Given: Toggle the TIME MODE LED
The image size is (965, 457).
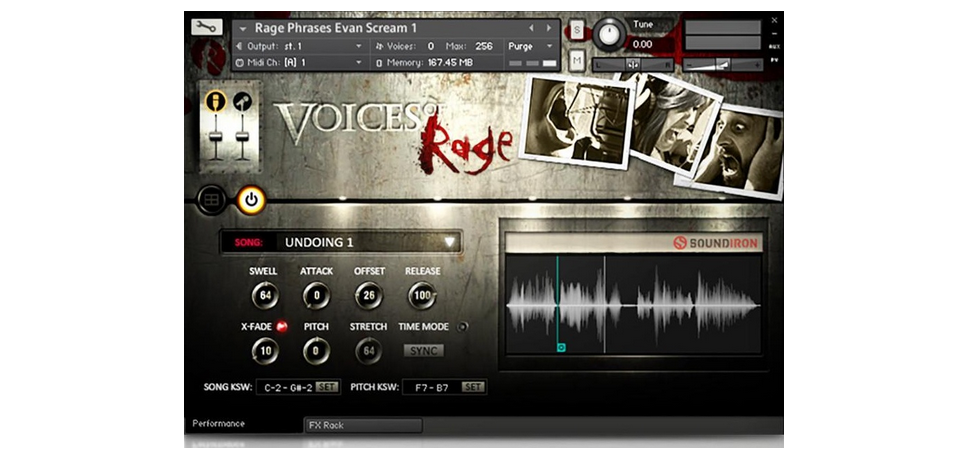Looking at the screenshot, I should pos(463,327).
